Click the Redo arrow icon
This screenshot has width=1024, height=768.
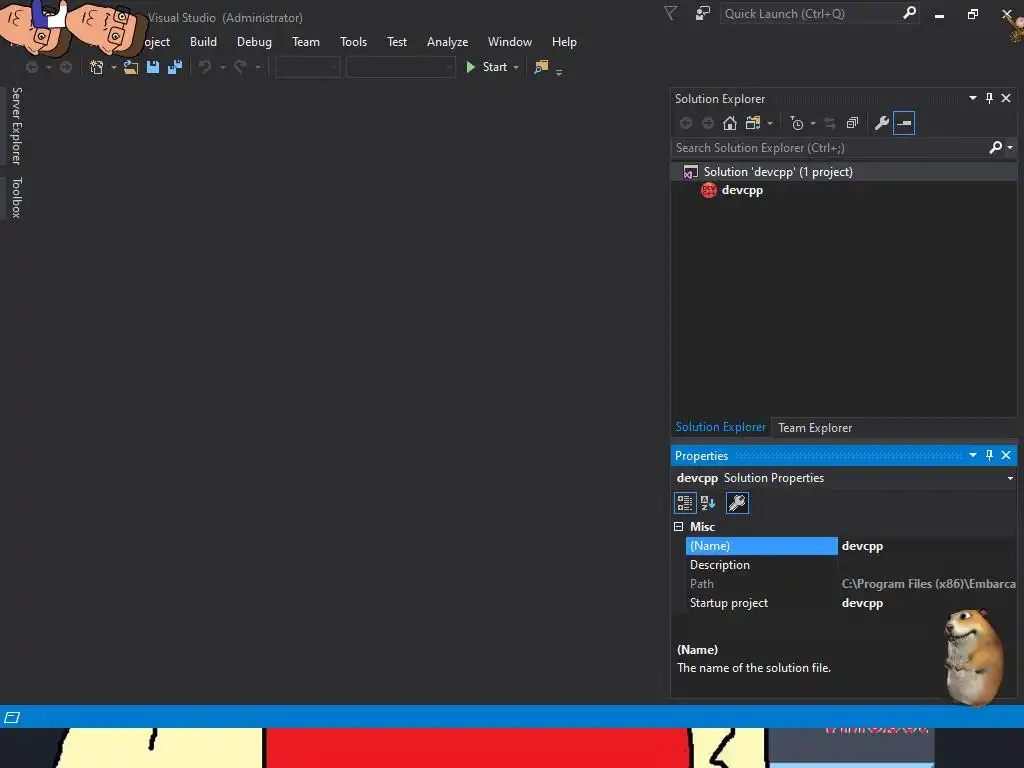tap(240, 67)
